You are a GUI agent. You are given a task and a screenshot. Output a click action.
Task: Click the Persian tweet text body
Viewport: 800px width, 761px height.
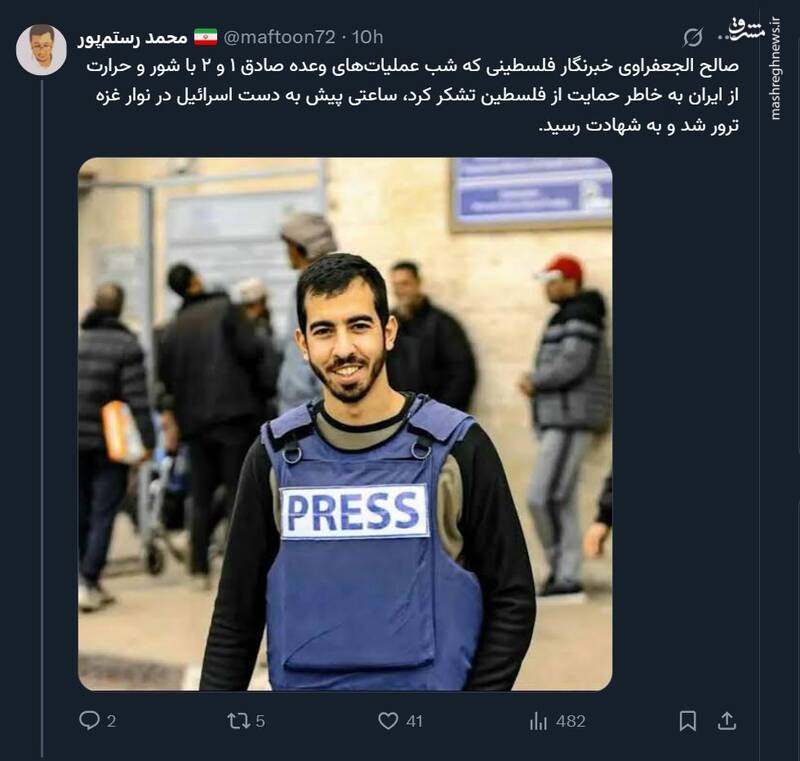click(413, 96)
